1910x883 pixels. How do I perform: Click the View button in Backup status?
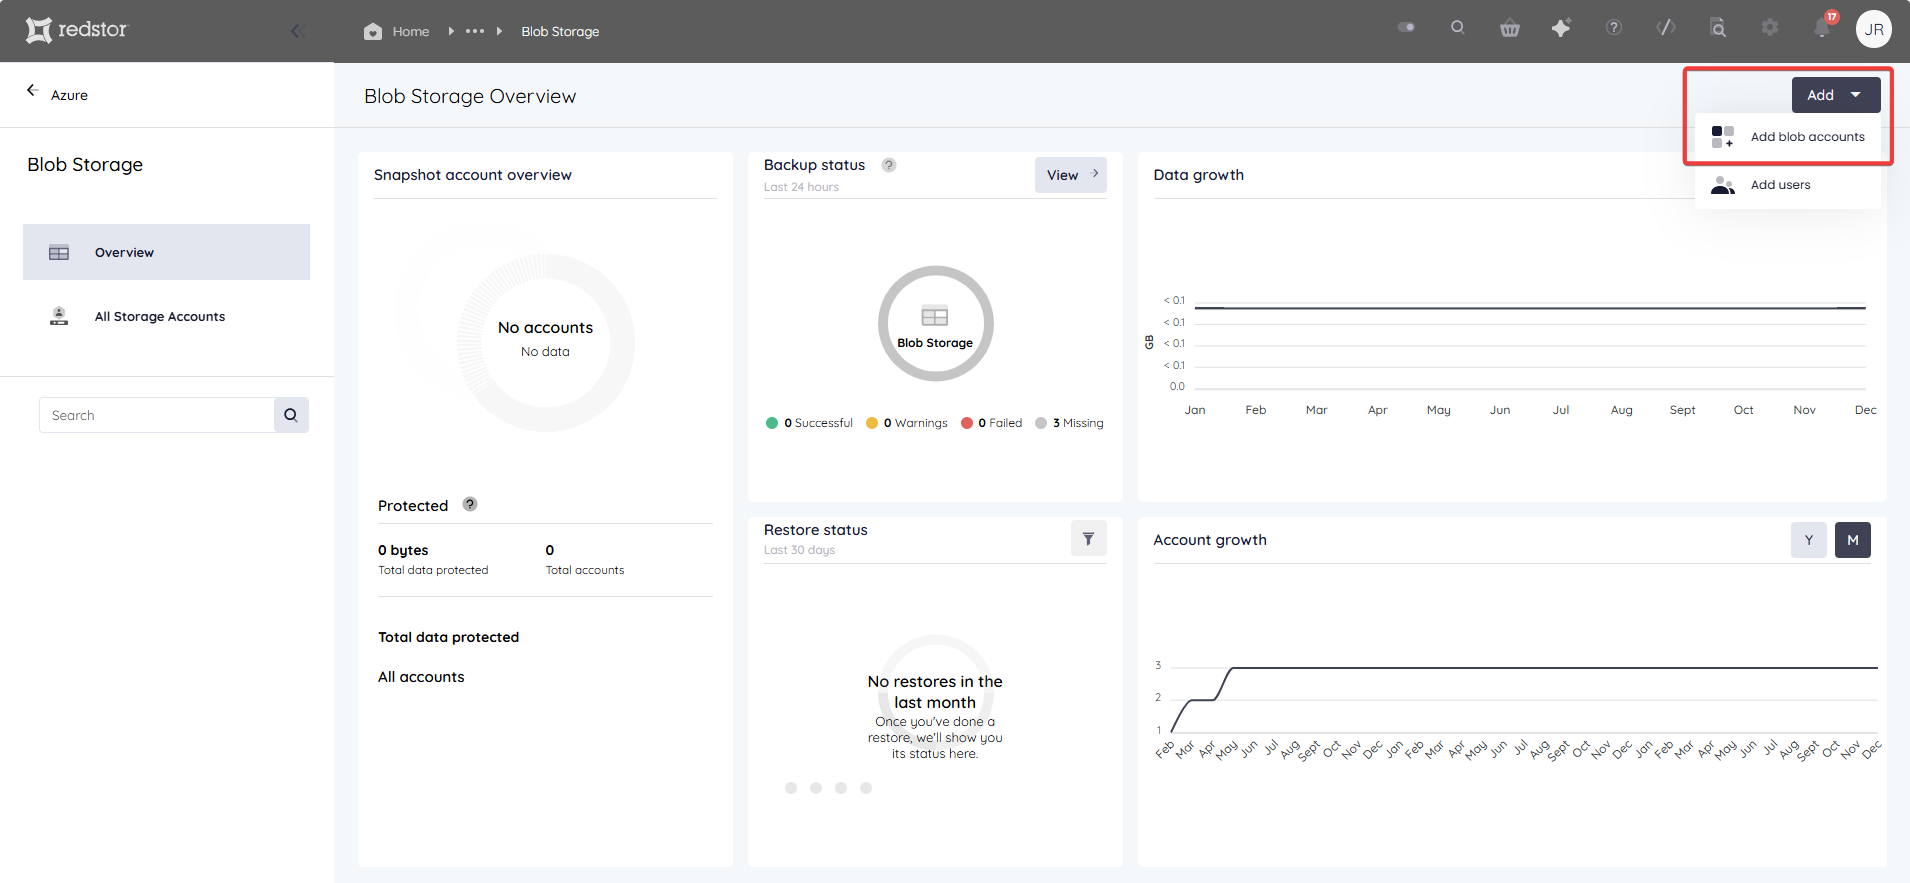coord(1070,175)
